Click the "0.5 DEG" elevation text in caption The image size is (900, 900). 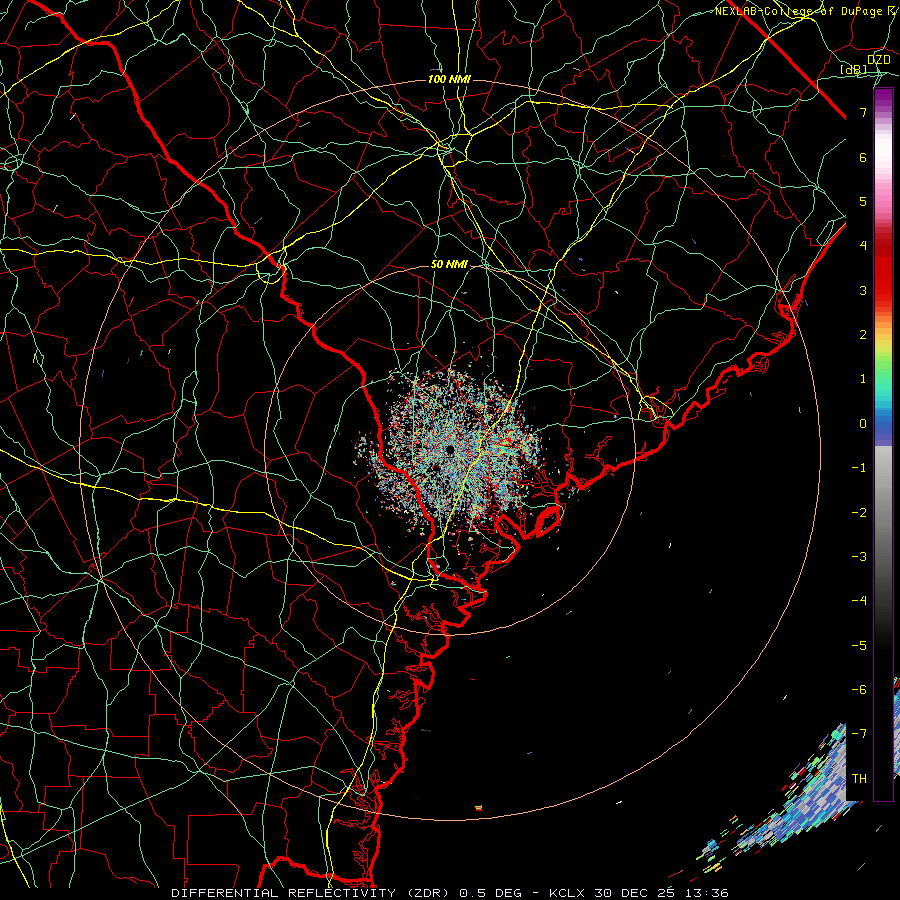click(x=490, y=893)
